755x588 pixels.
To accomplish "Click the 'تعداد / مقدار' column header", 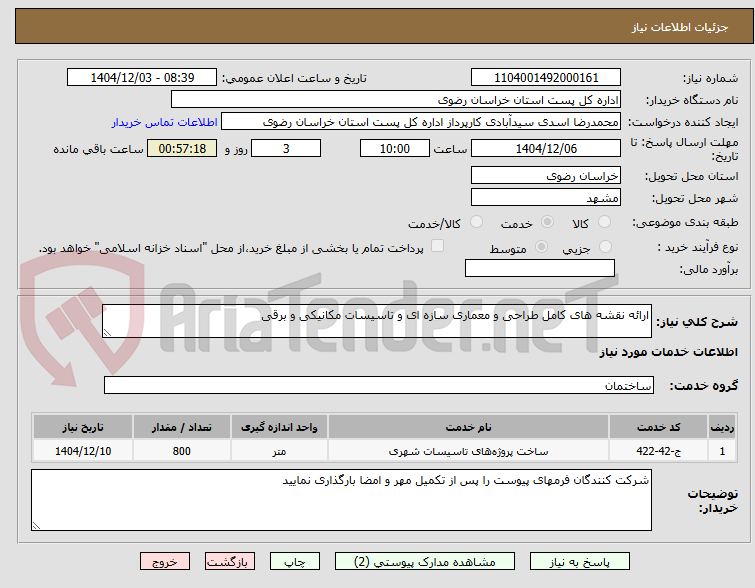I will pos(182,427).
